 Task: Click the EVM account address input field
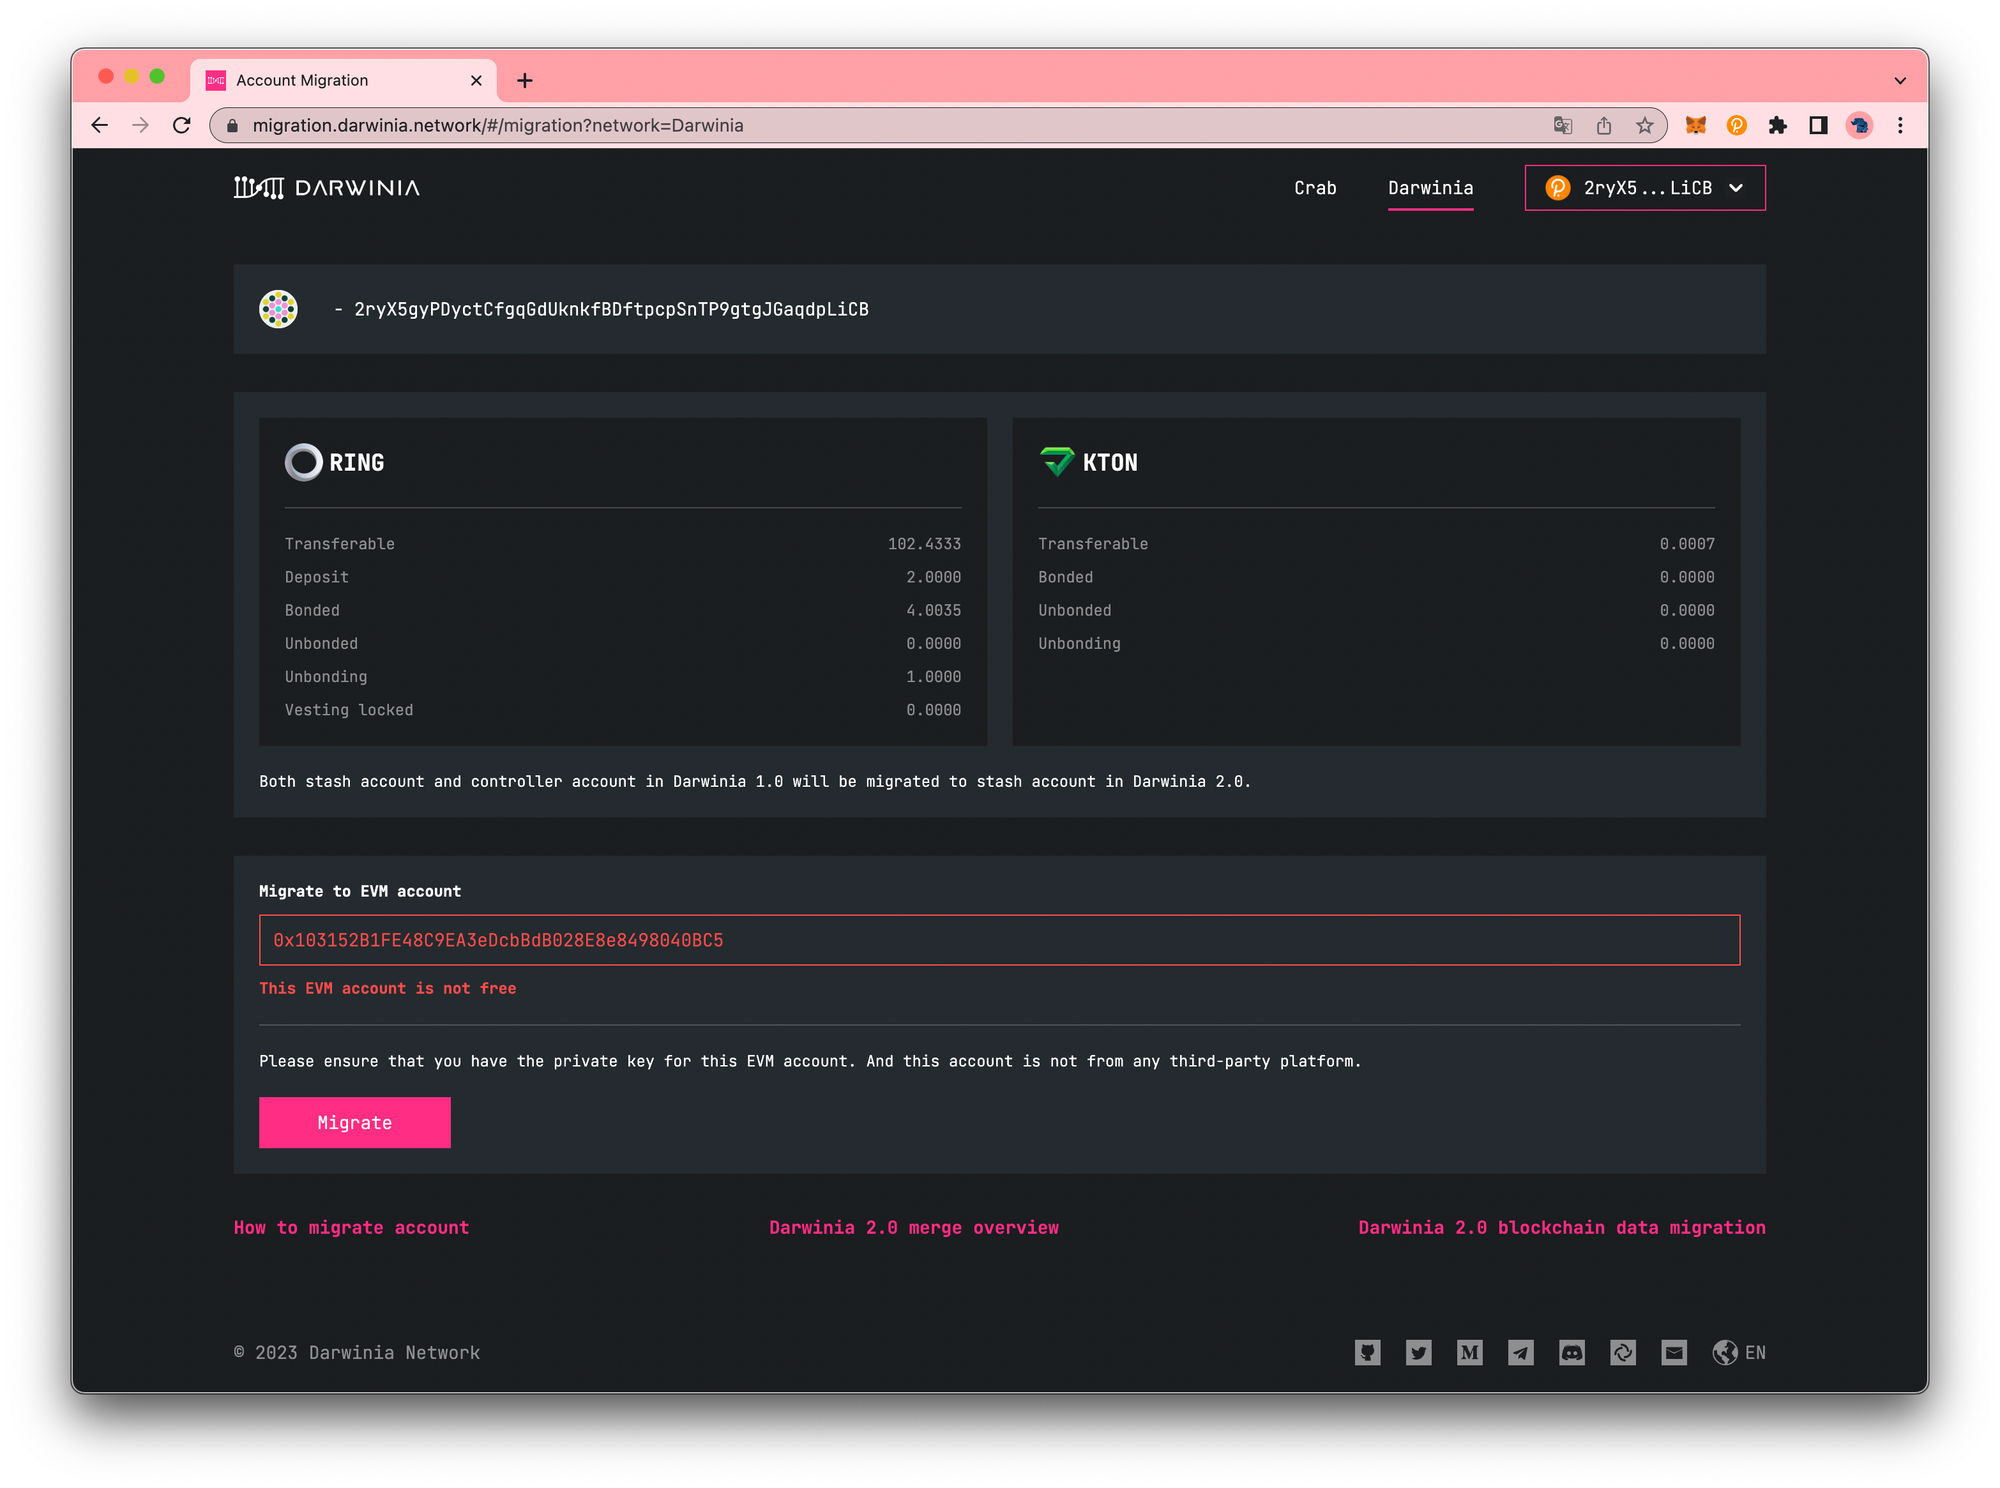[x=998, y=940]
